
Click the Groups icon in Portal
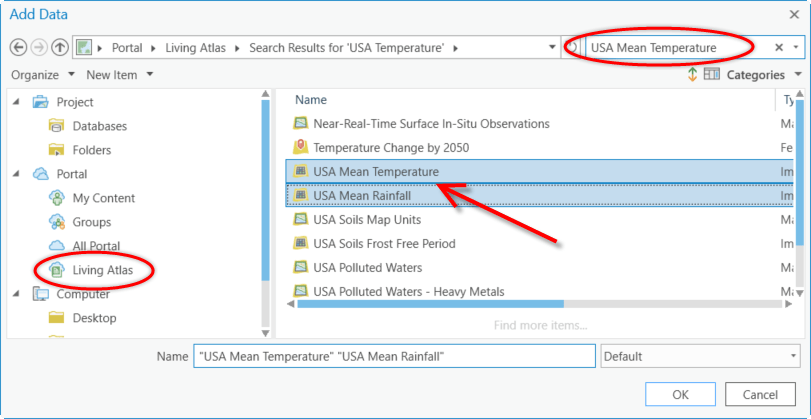pyautogui.click(x=56, y=222)
